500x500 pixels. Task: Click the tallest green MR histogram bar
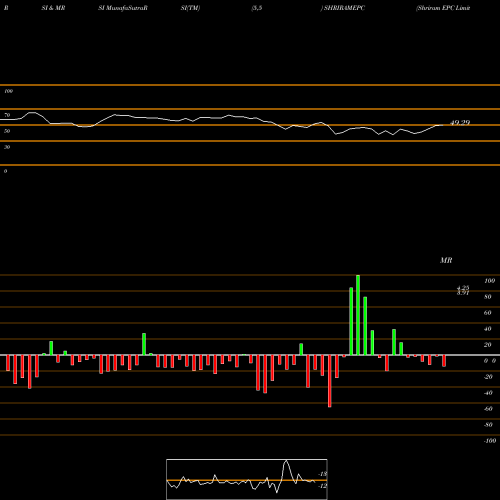[x=358, y=315]
